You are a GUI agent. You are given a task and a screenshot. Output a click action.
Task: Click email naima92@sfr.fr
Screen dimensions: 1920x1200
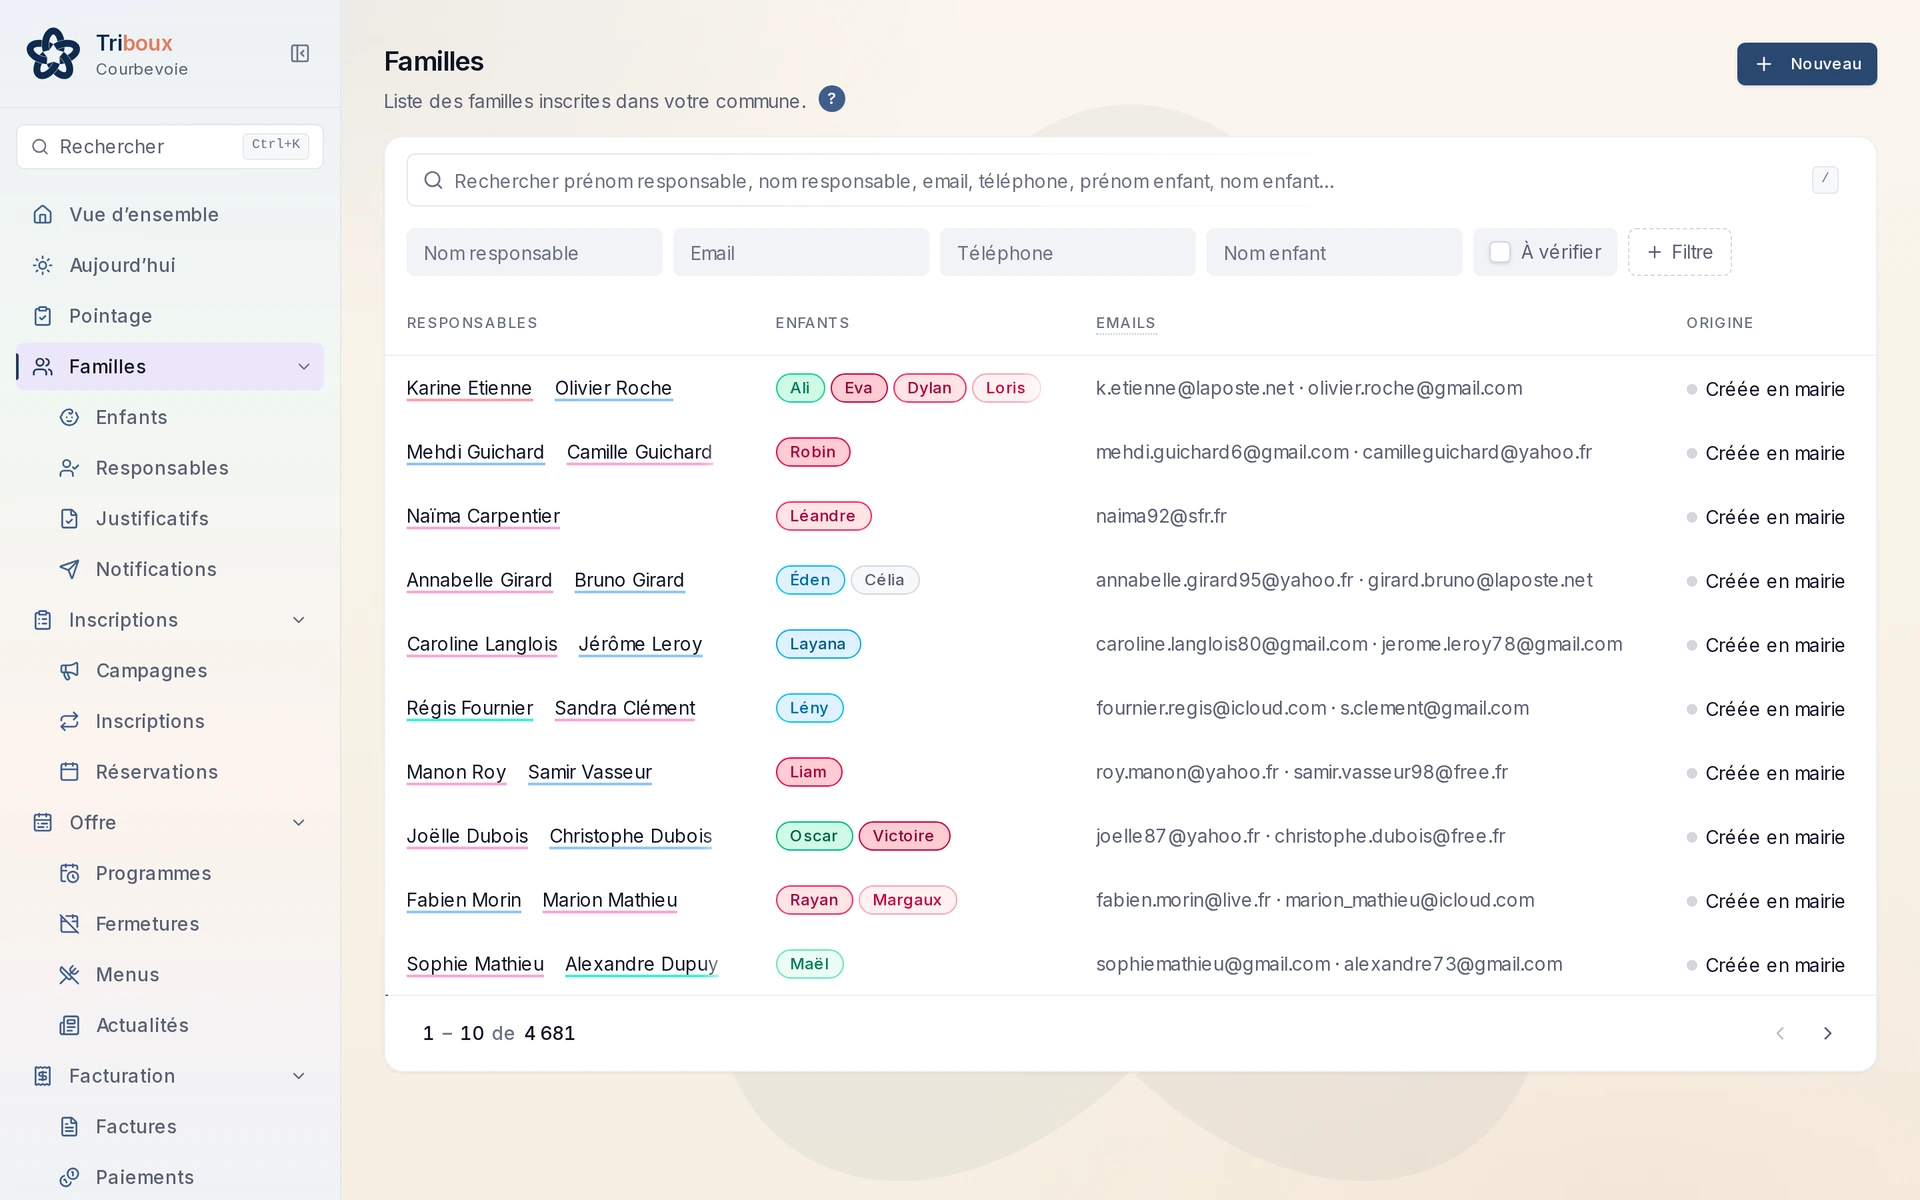(1161, 516)
